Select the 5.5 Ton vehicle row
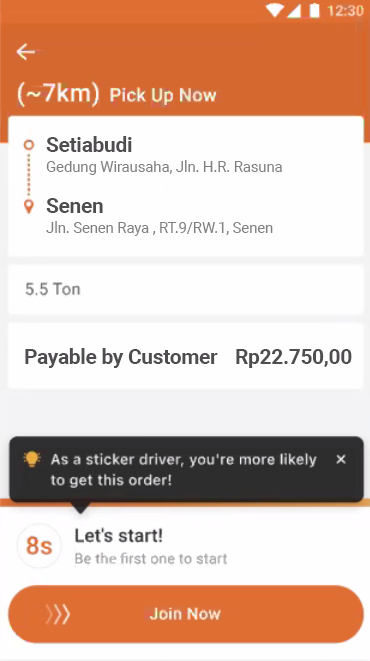370x661 pixels. 185,290
